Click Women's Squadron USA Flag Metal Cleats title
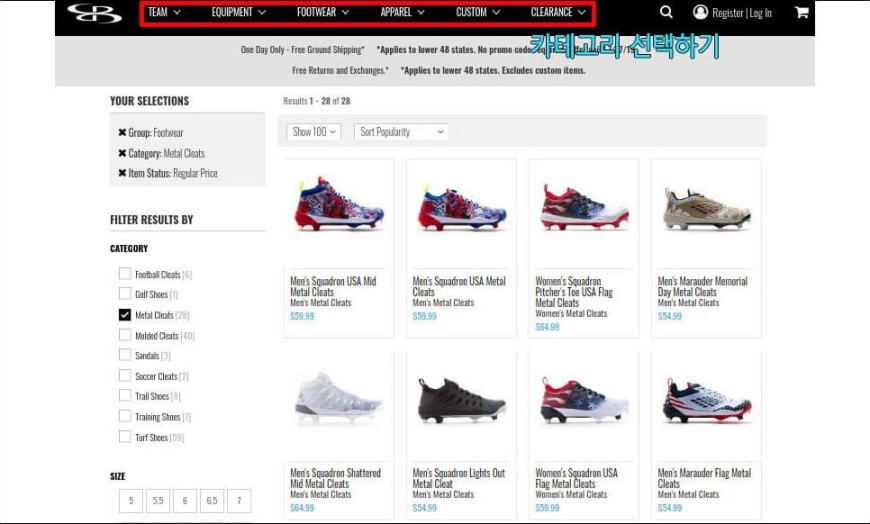Image resolution: width=870 pixels, height=524 pixels. 576,478
